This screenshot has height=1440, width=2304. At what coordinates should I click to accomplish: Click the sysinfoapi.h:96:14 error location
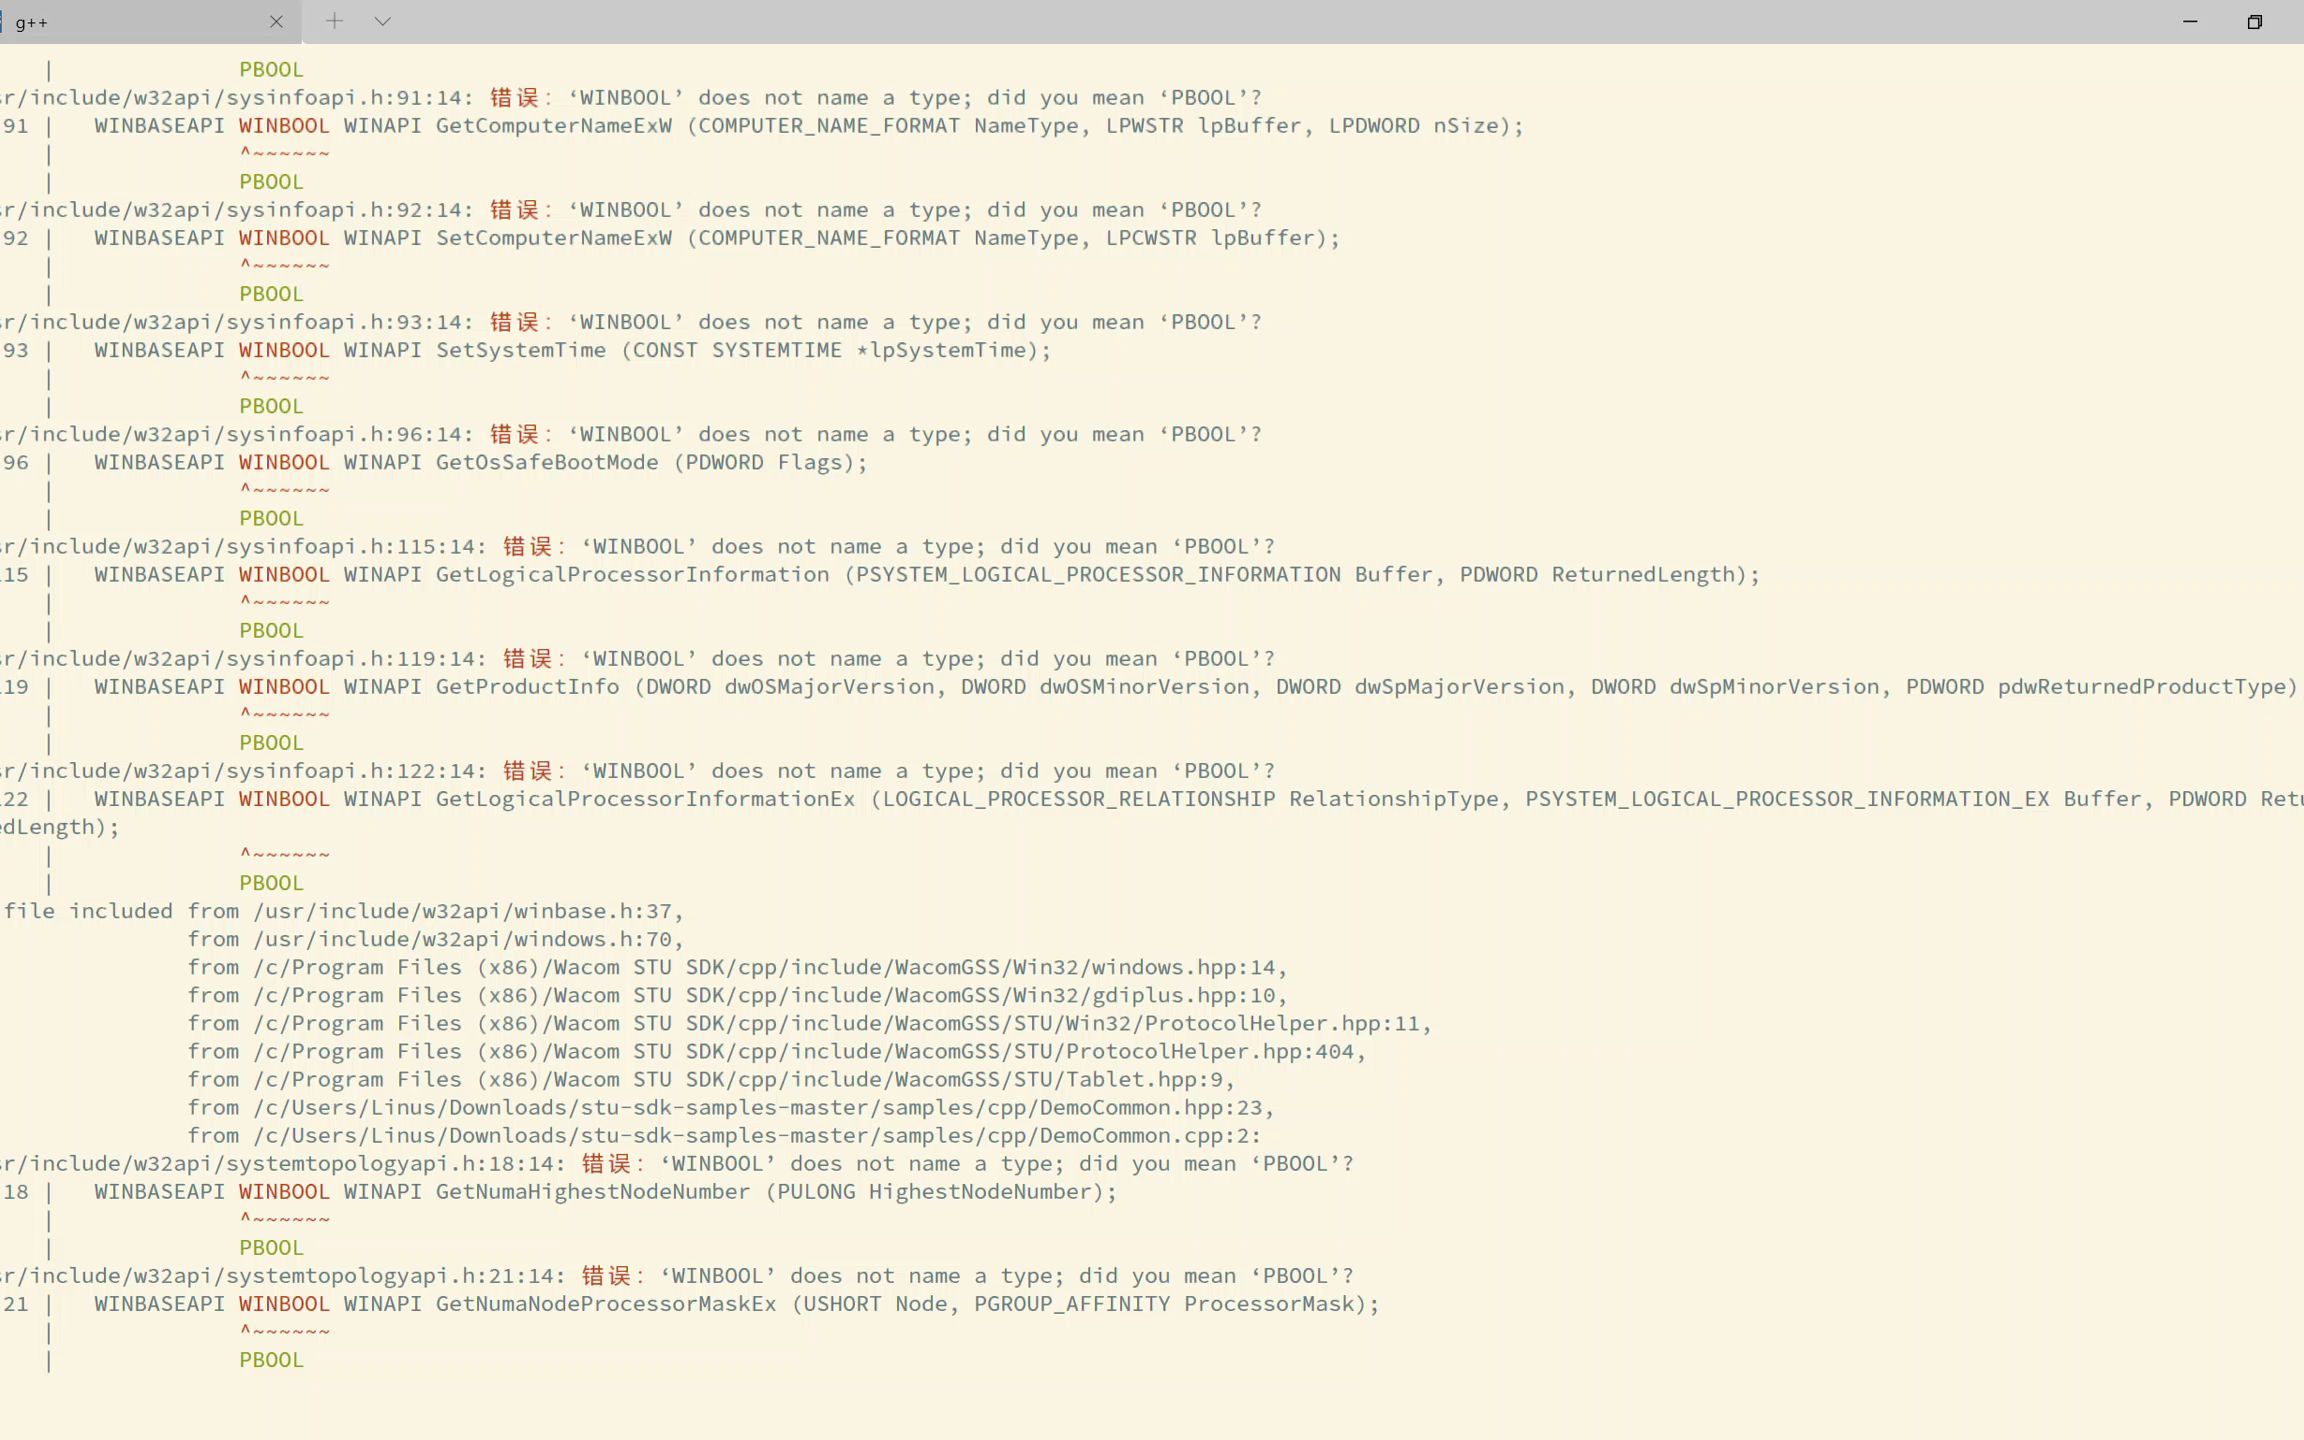pyautogui.click(x=236, y=434)
